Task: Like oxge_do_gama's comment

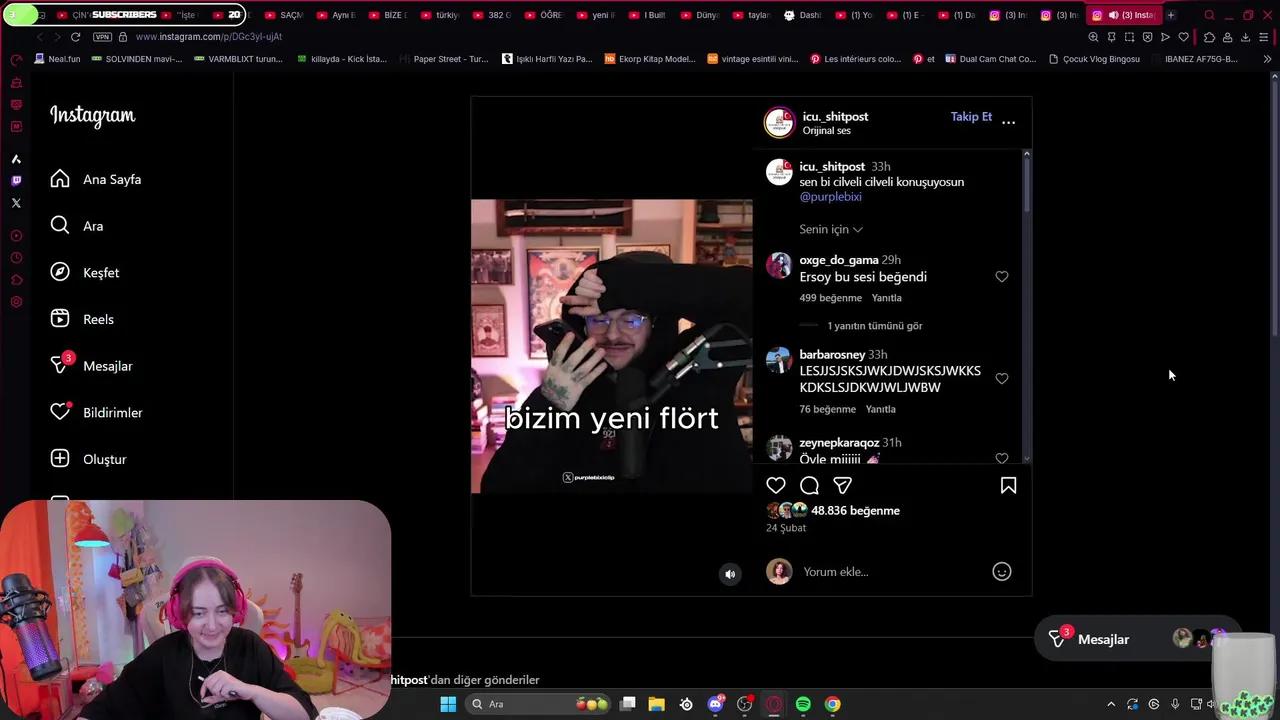Action: pos(1001,277)
